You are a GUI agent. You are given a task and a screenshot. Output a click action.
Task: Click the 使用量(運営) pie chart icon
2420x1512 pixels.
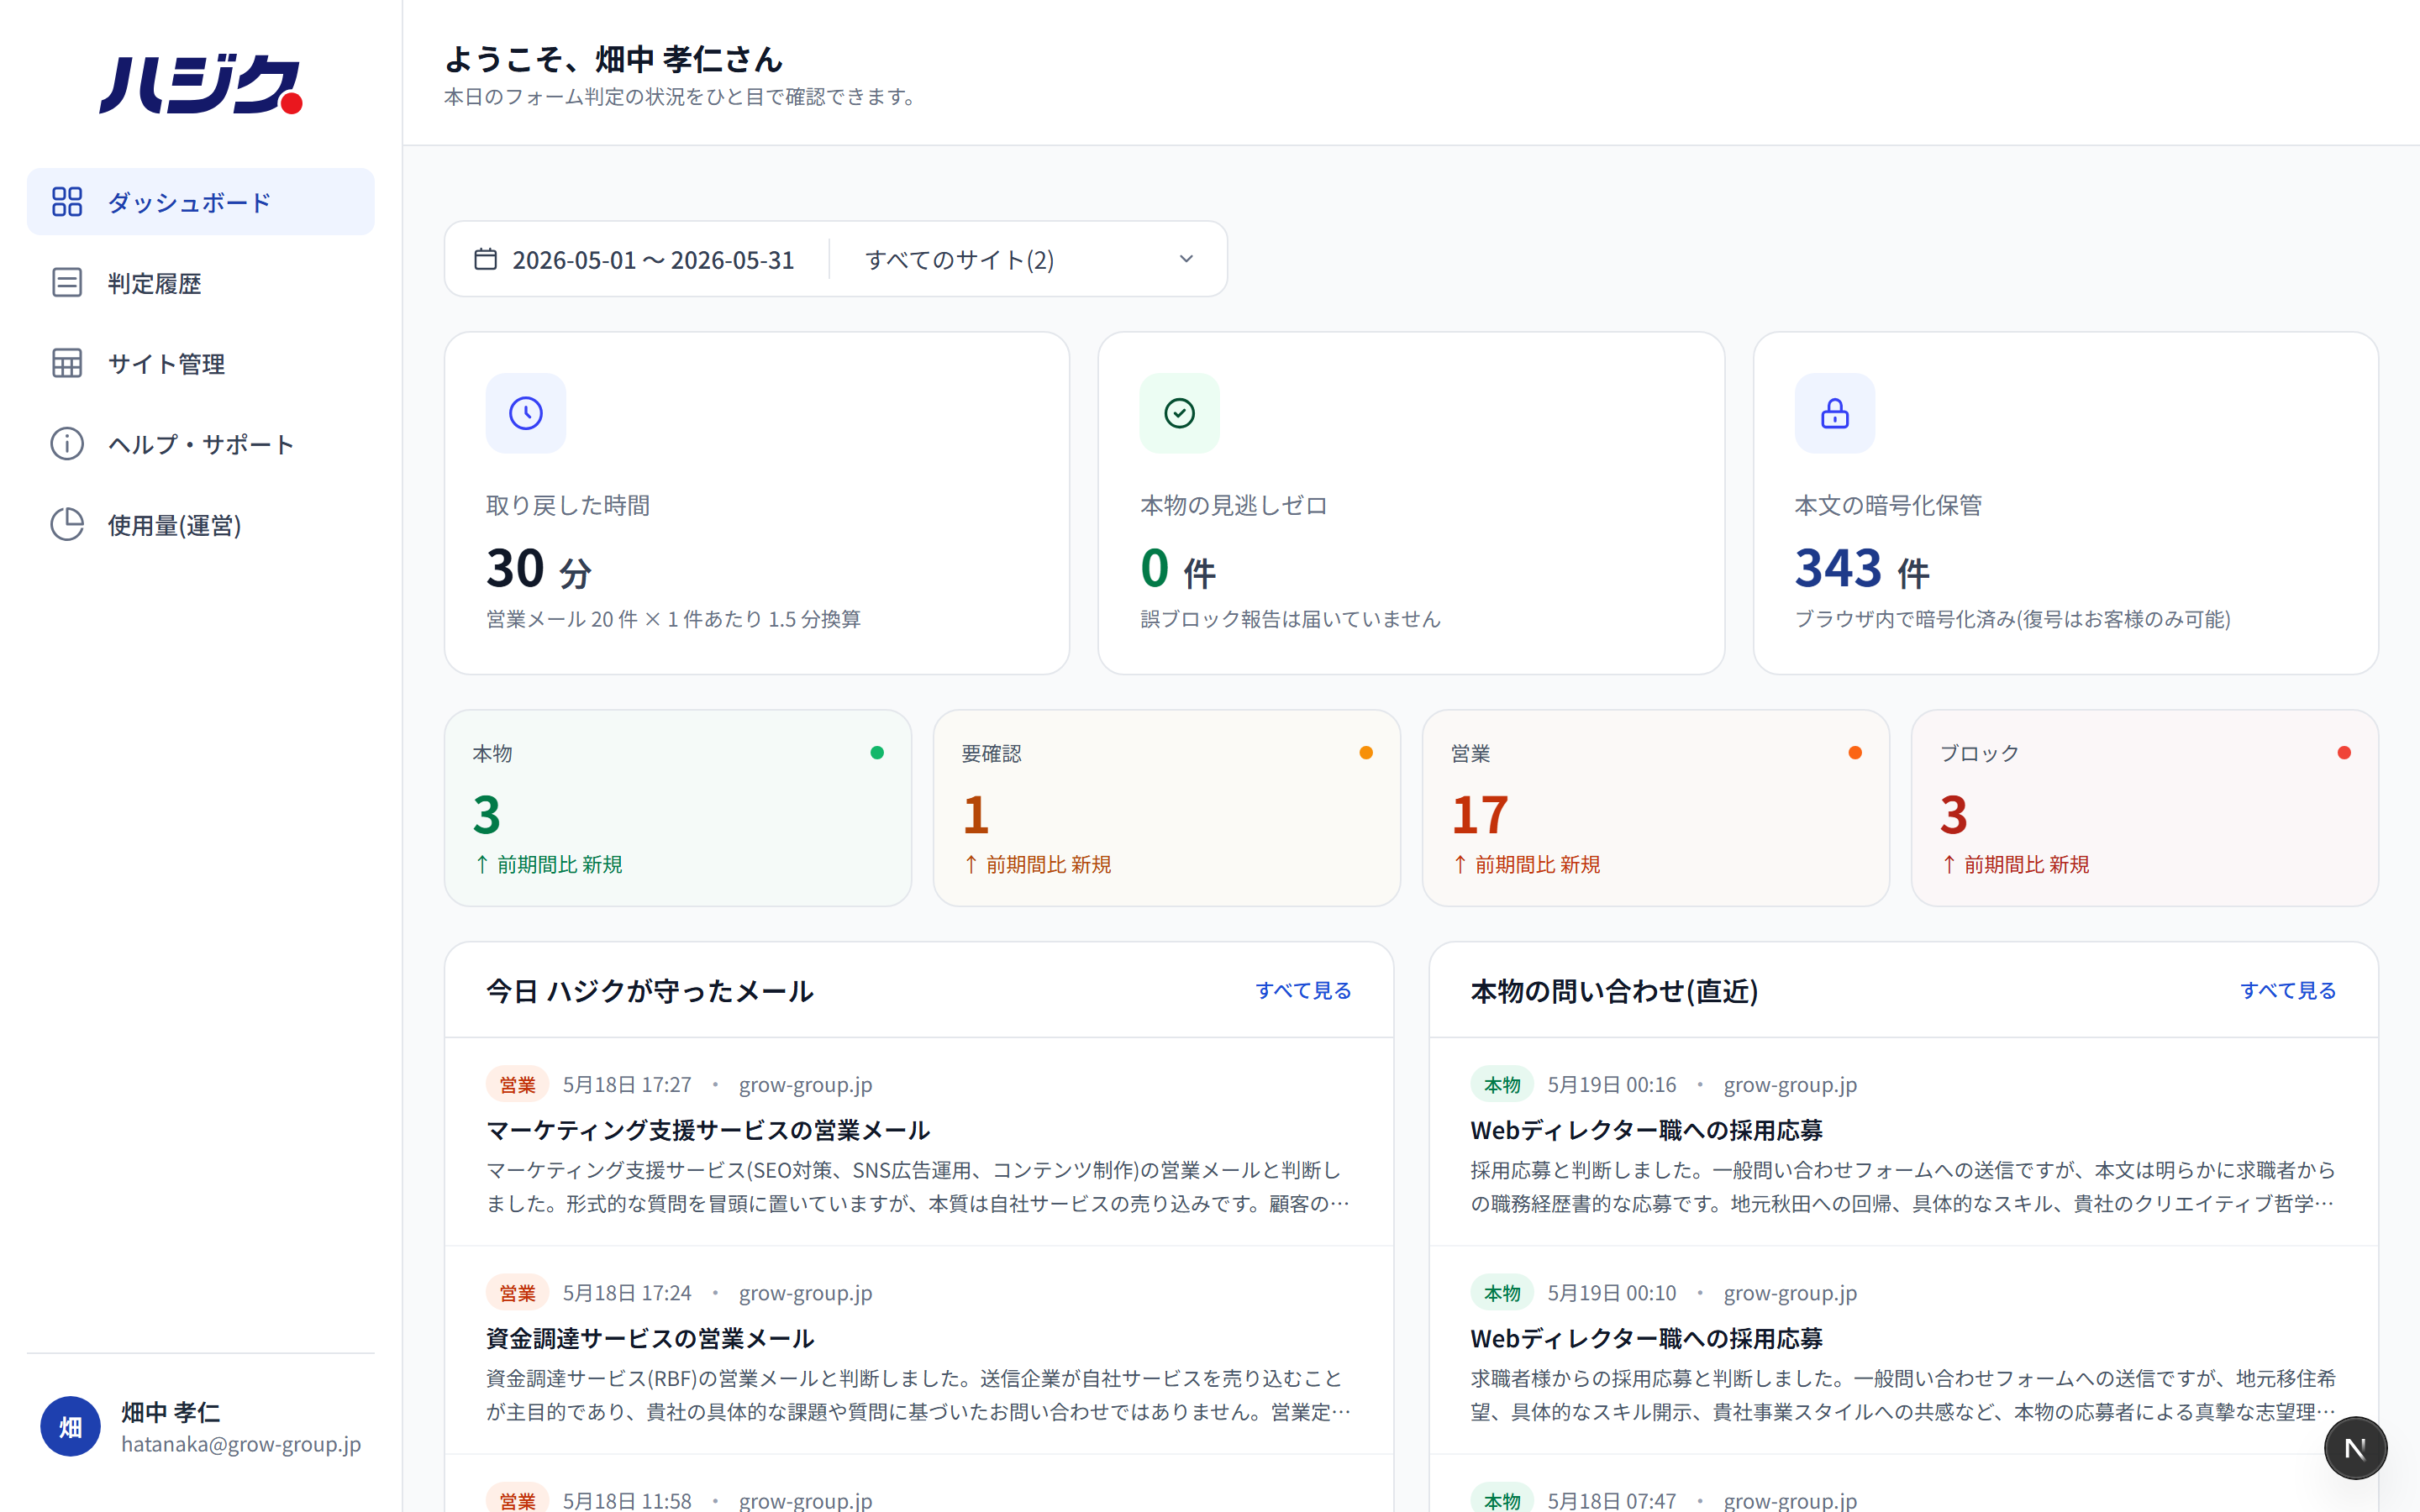(67, 524)
